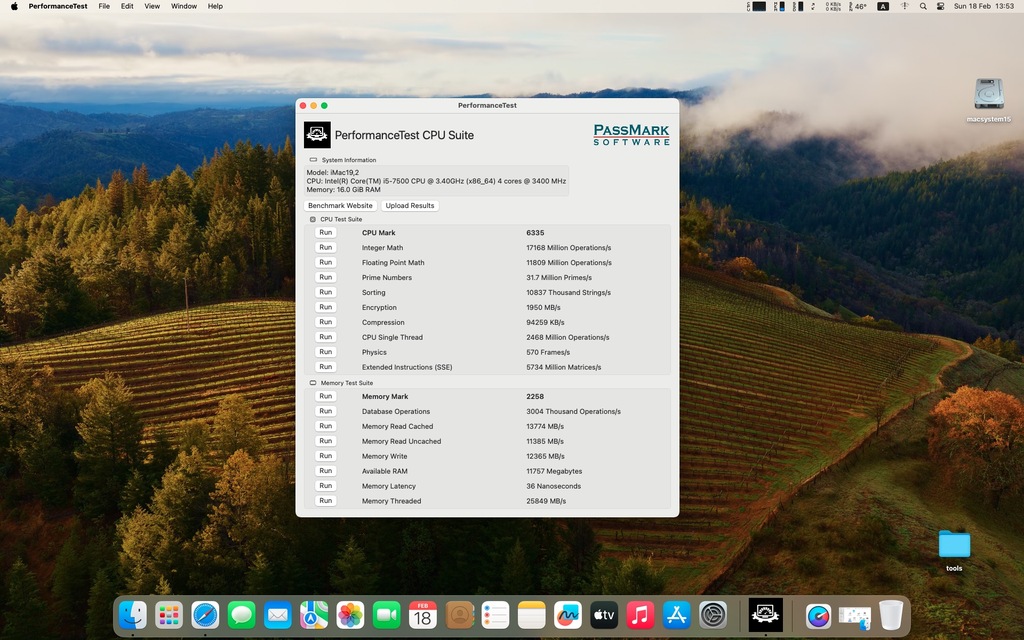Click the Benchmark Website button
Image resolution: width=1024 pixels, height=640 pixels.
click(340, 206)
